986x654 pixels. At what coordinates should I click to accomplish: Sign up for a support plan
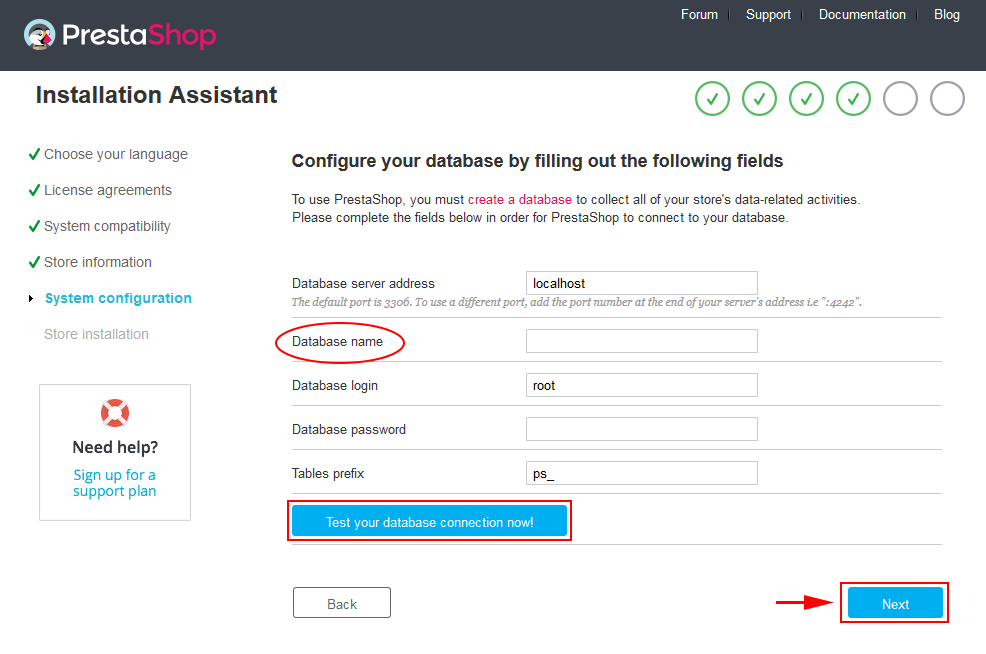[x=114, y=483]
